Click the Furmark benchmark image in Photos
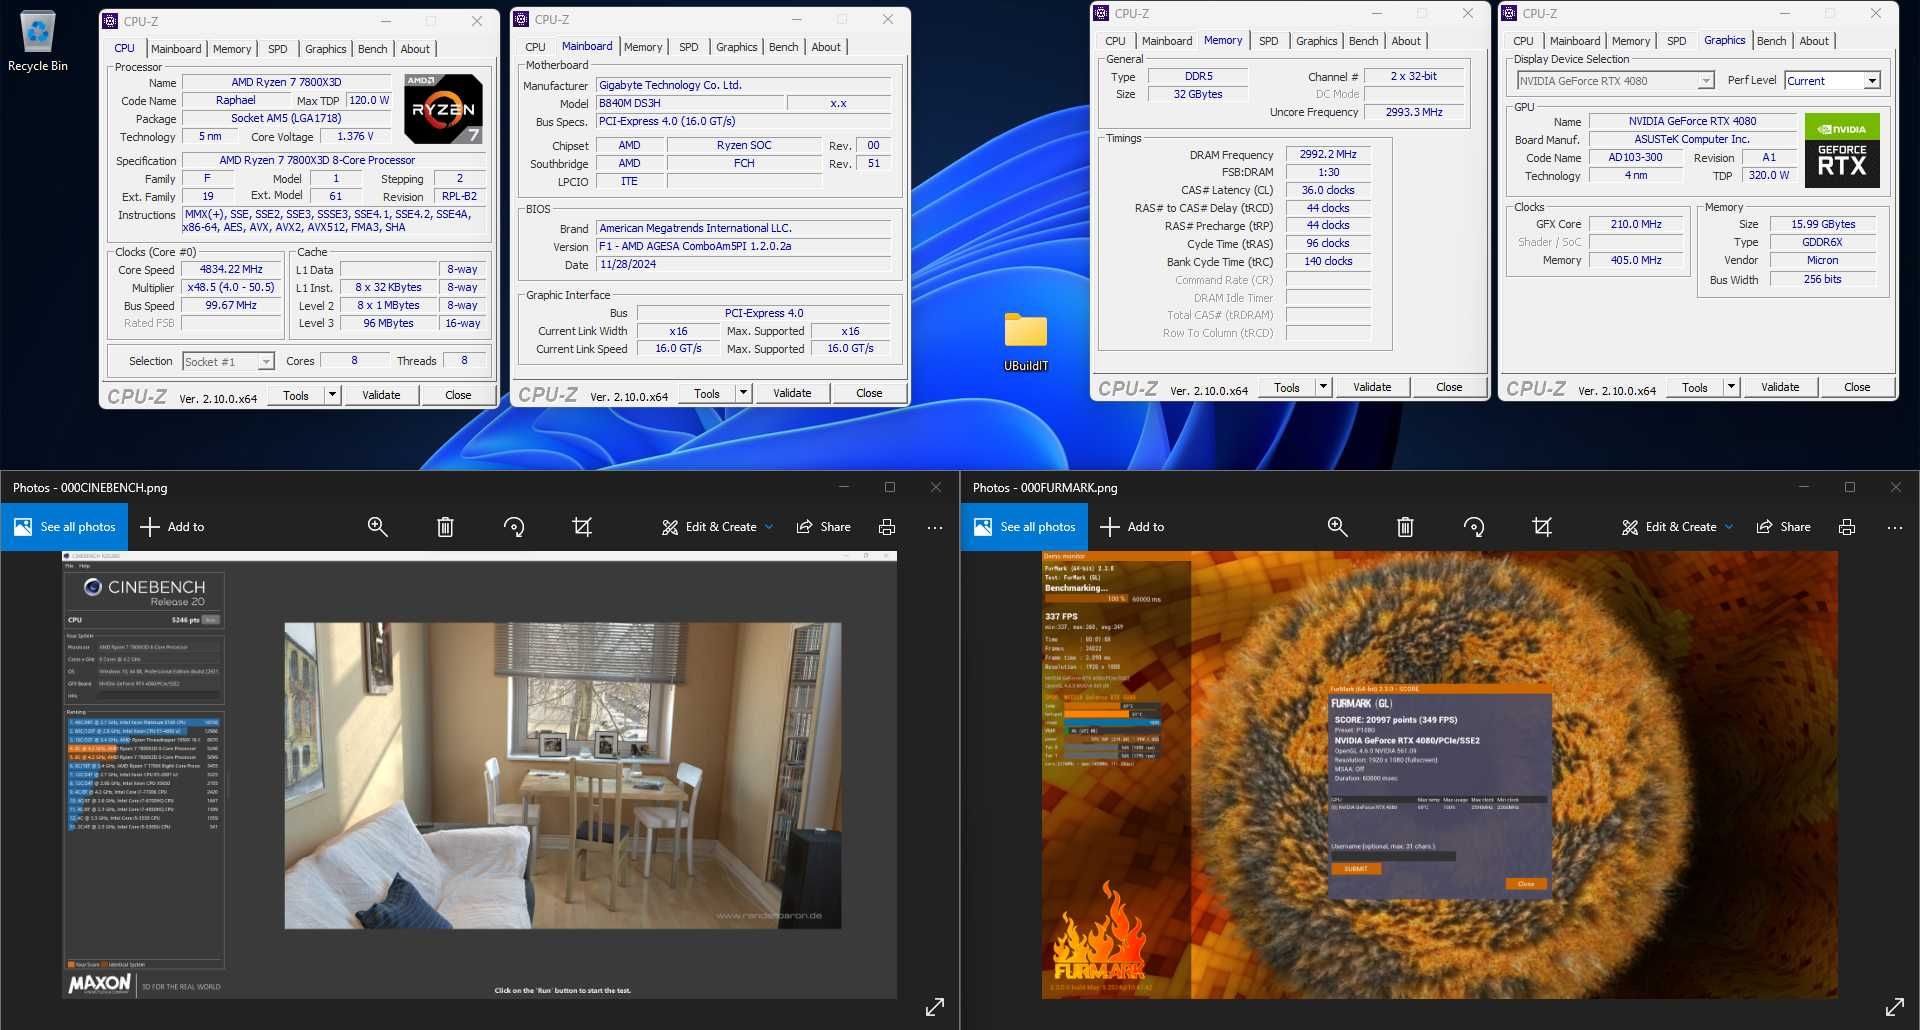Image resolution: width=1920 pixels, height=1030 pixels. 1440,775
